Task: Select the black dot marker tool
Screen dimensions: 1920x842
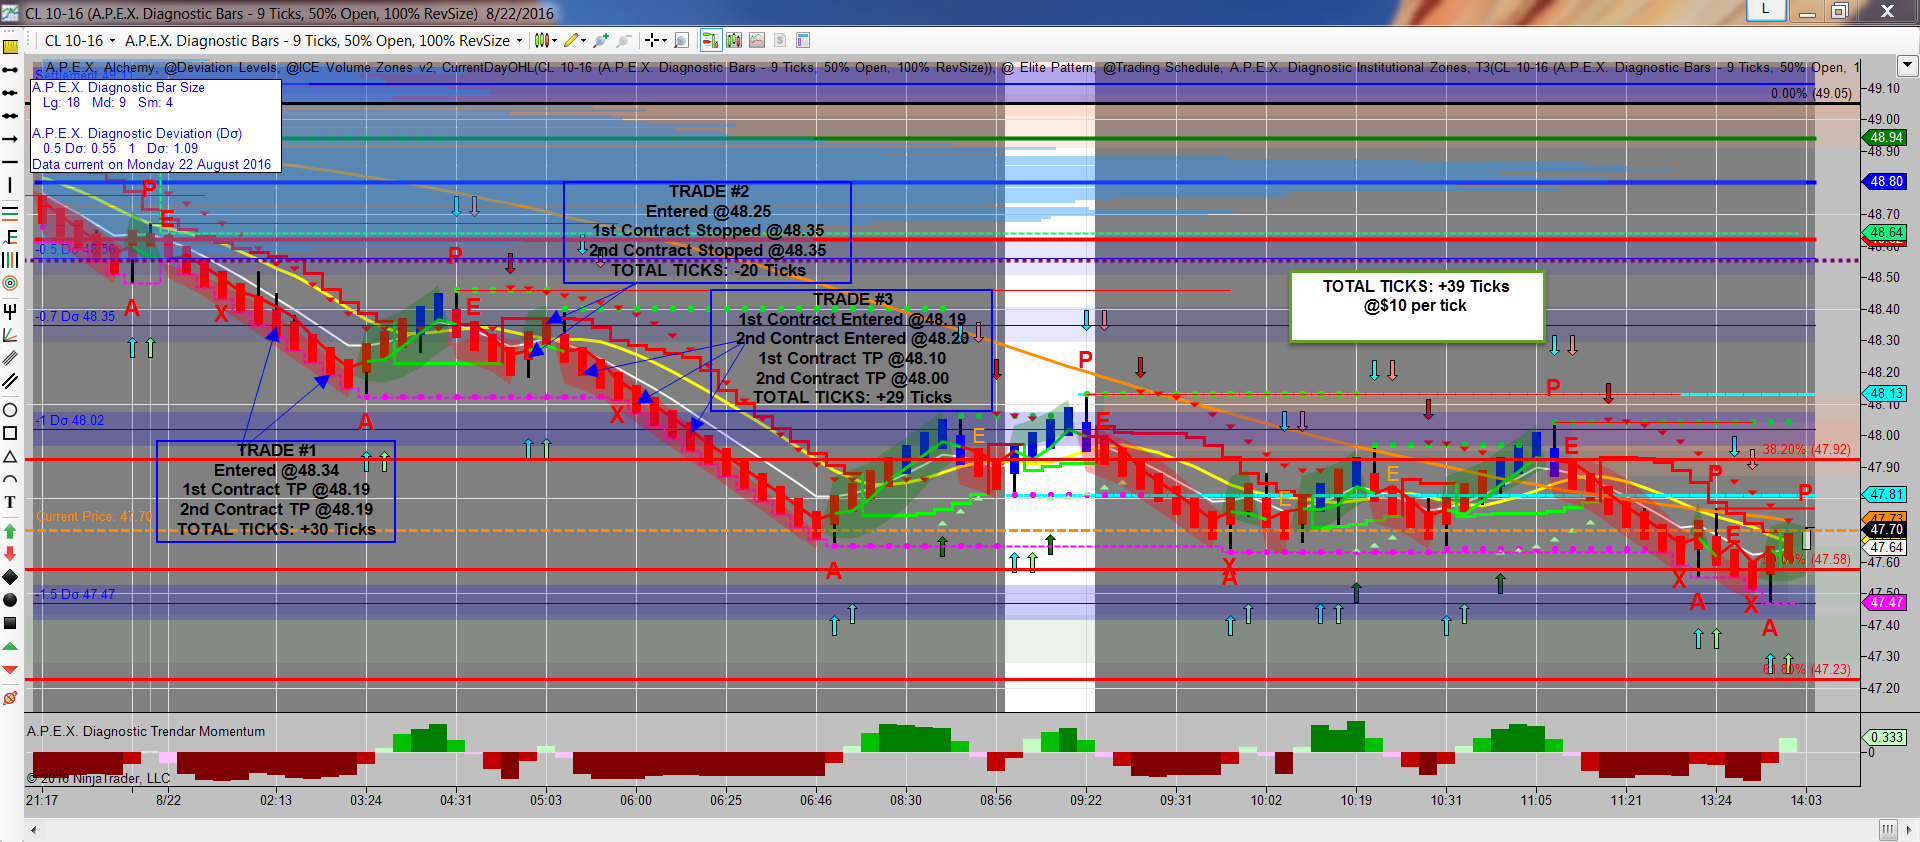Action: [10, 600]
